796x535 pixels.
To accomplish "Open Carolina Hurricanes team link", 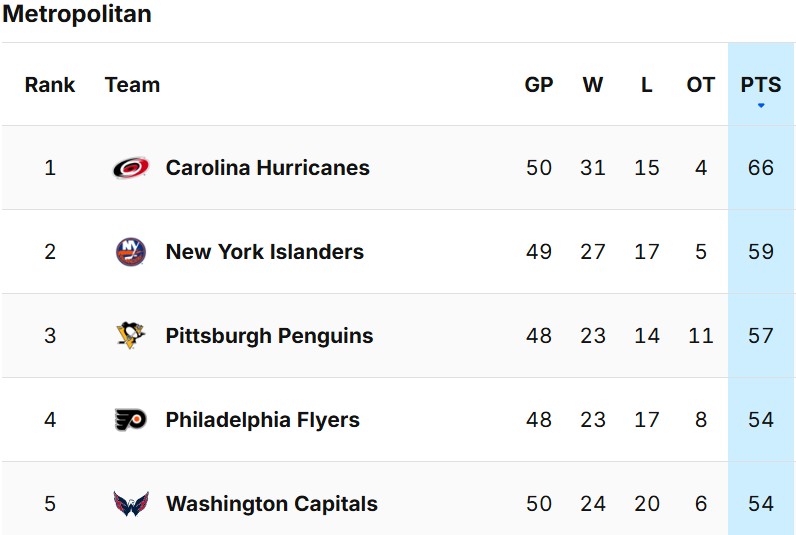I will pos(267,168).
